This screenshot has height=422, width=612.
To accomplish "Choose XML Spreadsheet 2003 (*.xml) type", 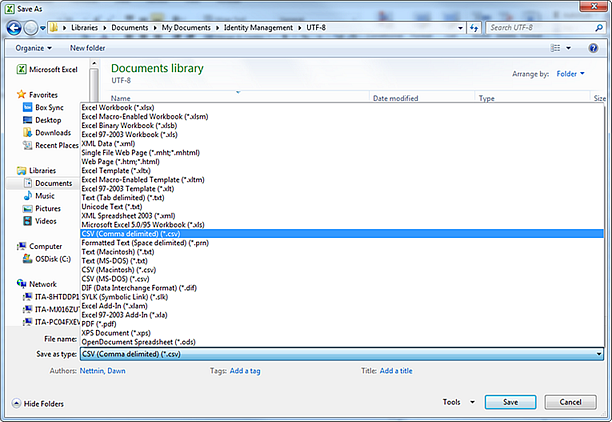I will [x=342, y=215].
